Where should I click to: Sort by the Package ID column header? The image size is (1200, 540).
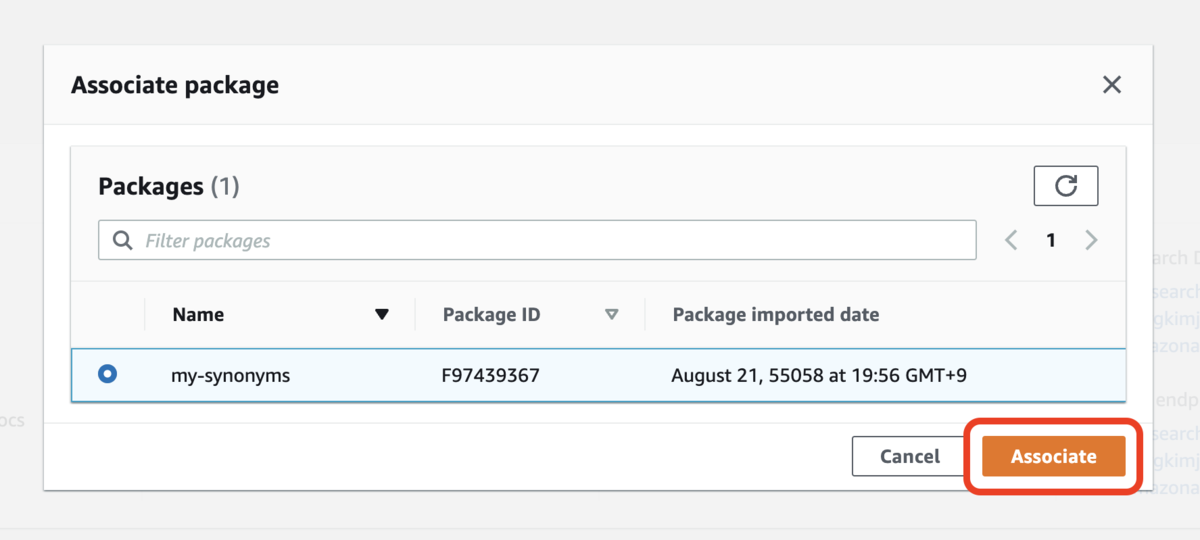pyautogui.click(x=491, y=315)
